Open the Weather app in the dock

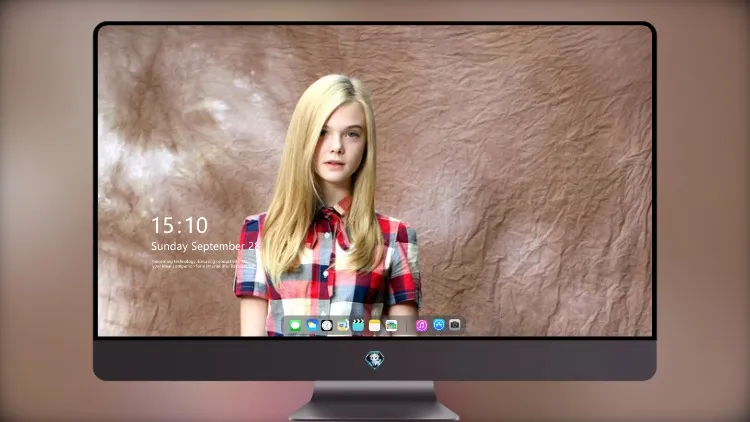point(311,325)
